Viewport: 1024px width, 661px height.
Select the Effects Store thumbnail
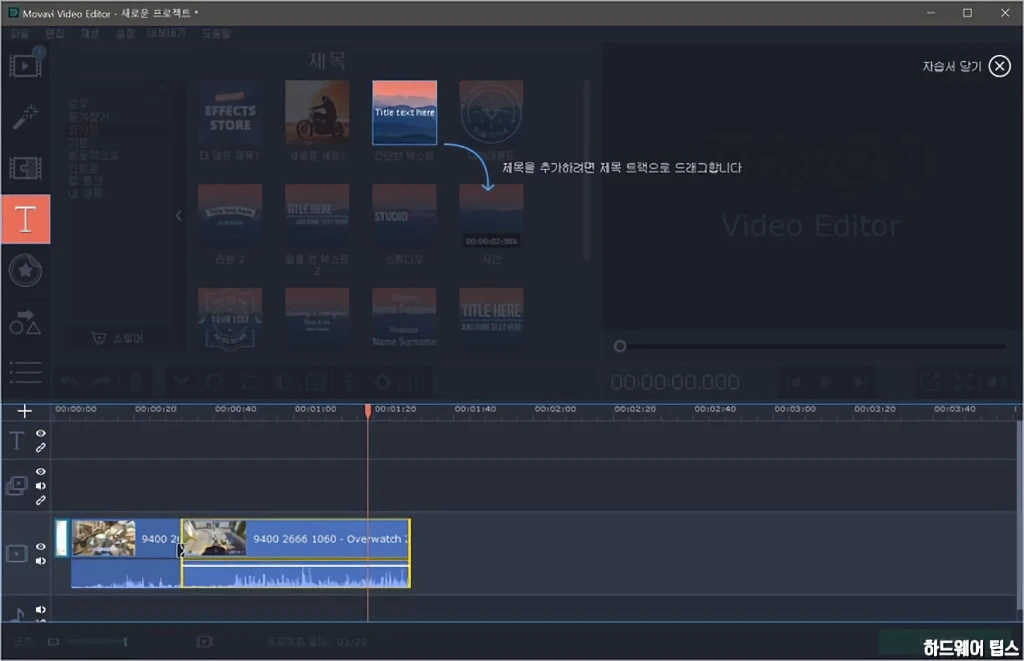coord(230,112)
